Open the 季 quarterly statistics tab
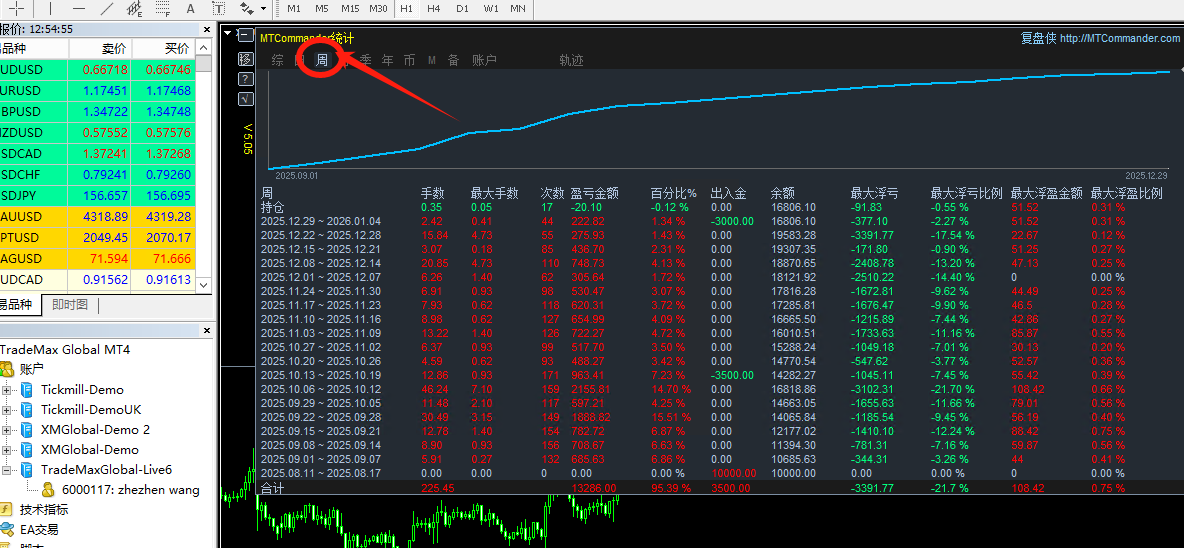This screenshot has height=548, width=1184. (x=365, y=60)
